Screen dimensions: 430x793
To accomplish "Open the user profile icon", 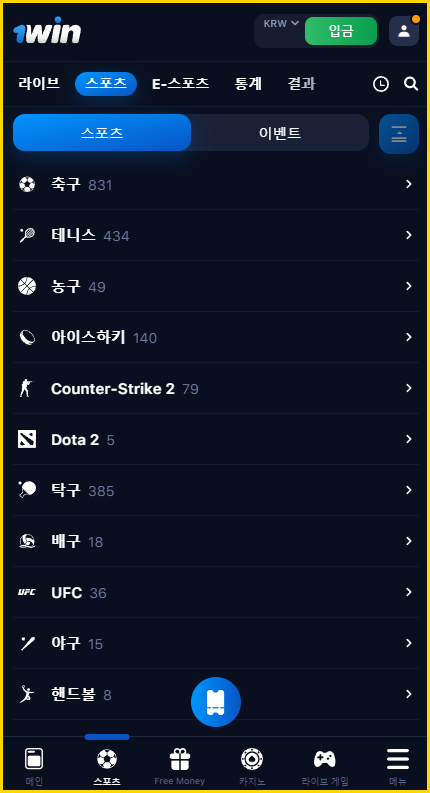I will pos(404,31).
